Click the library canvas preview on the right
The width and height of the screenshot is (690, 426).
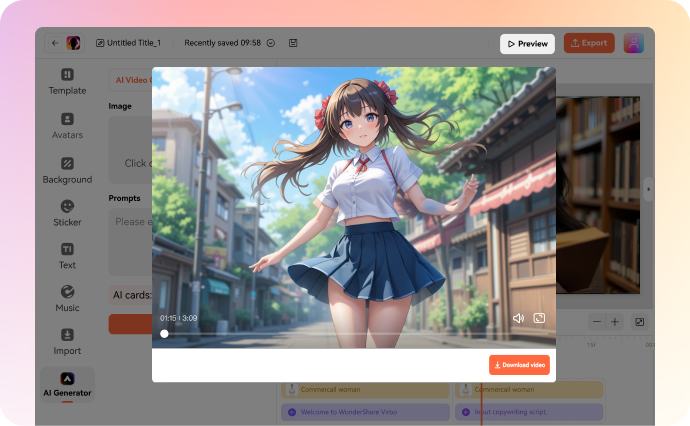(598, 195)
